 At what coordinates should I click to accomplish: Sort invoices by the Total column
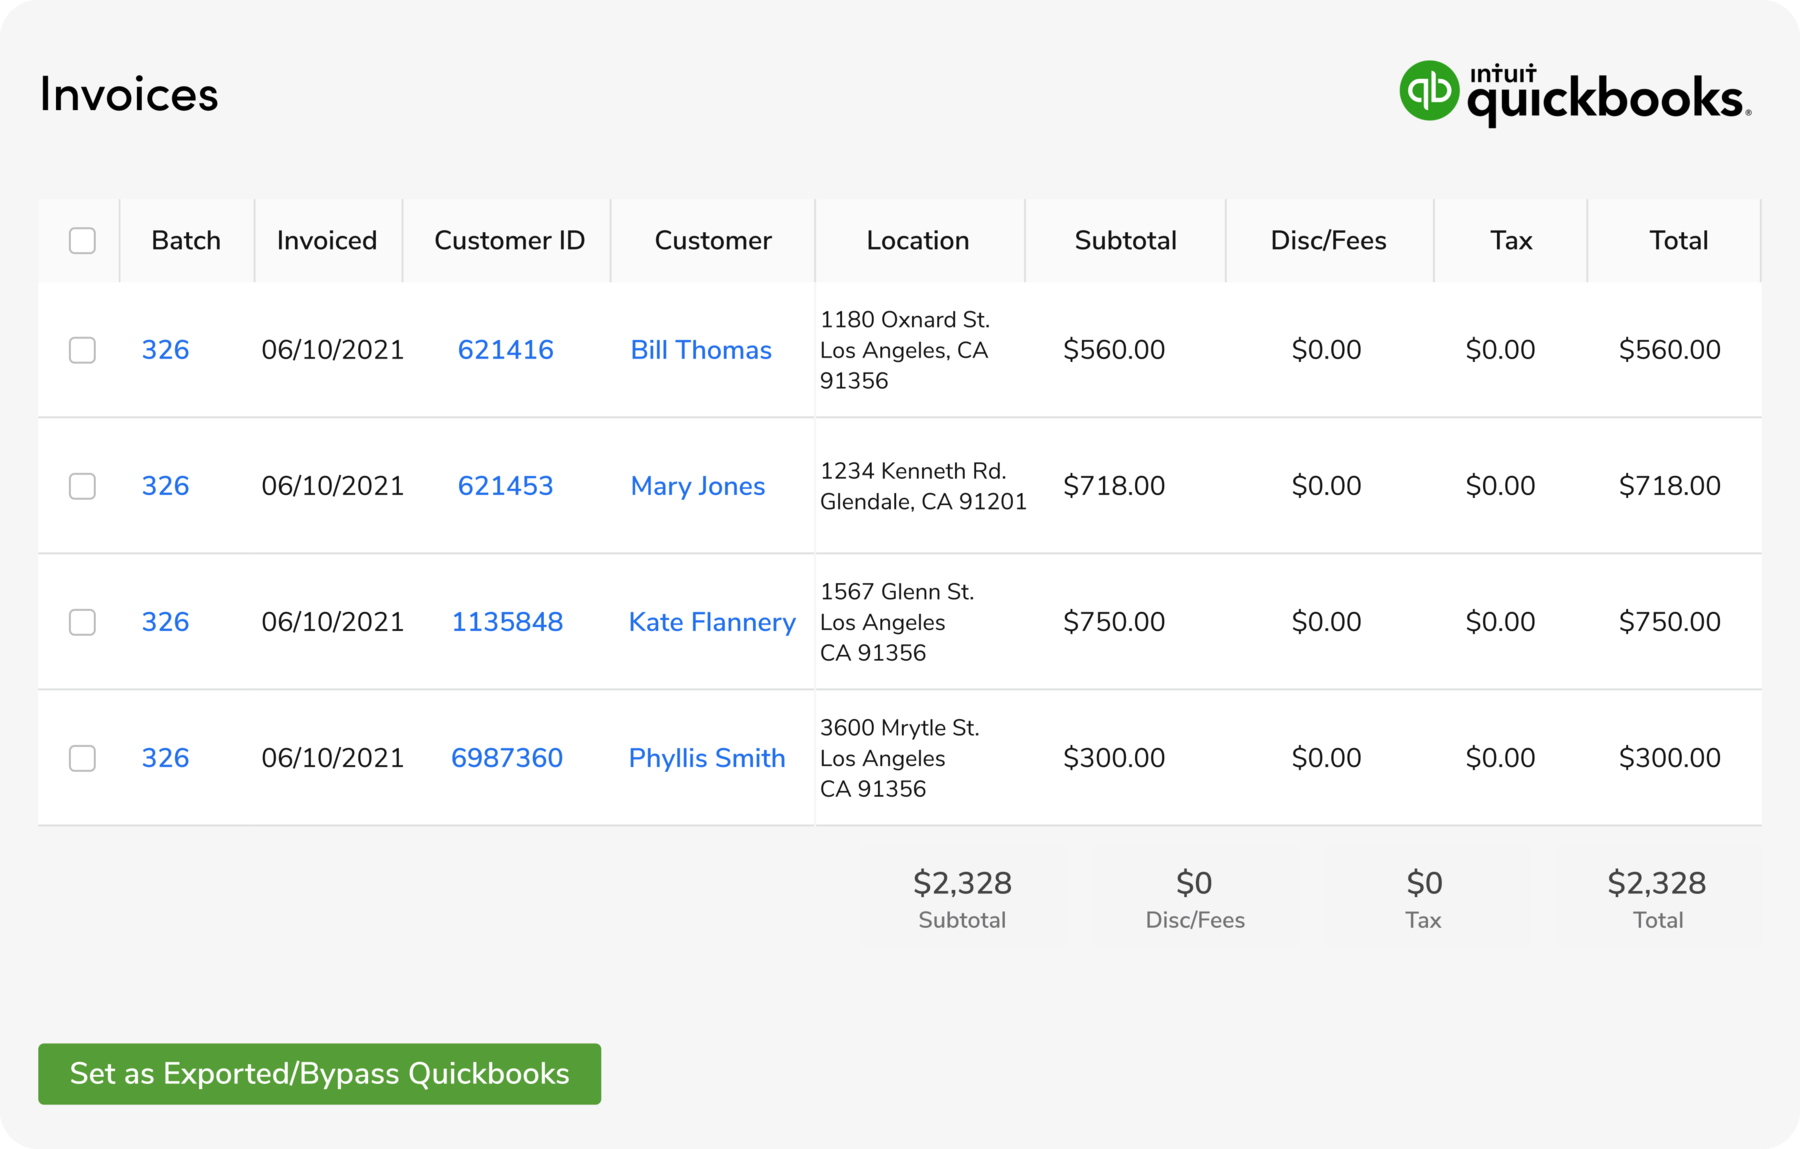1679,240
